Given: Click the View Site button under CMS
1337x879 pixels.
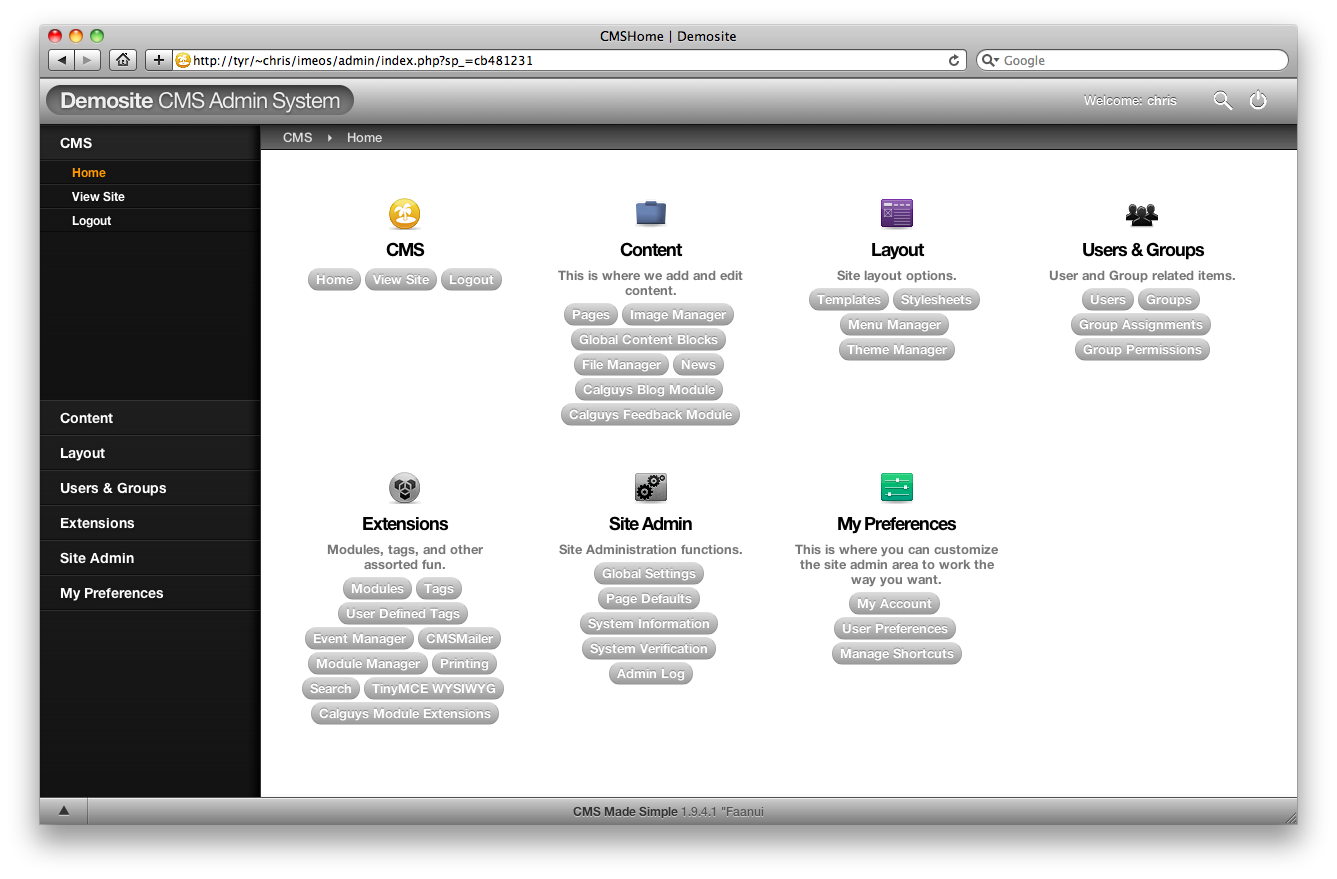Looking at the screenshot, I should tap(401, 280).
